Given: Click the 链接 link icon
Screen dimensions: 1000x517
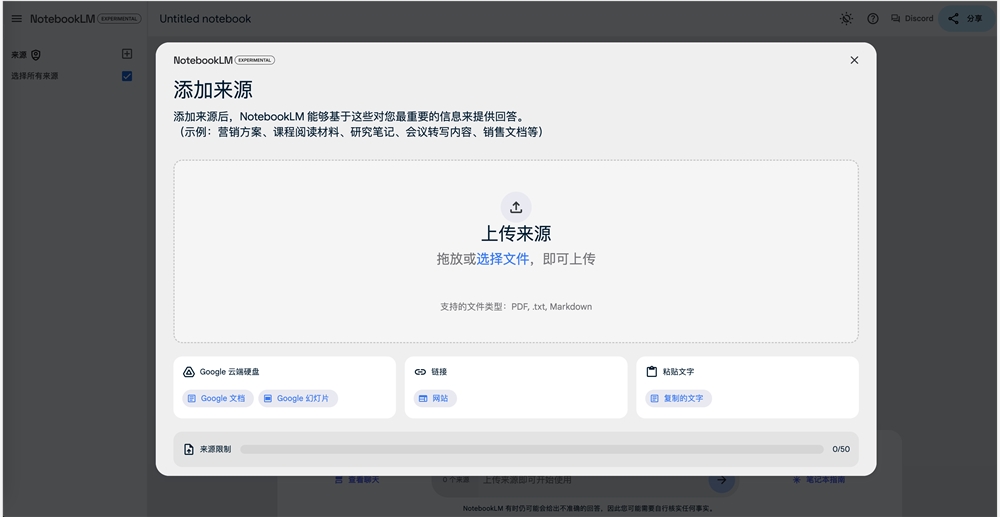Looking at the screenshot, I should (420, 372).
